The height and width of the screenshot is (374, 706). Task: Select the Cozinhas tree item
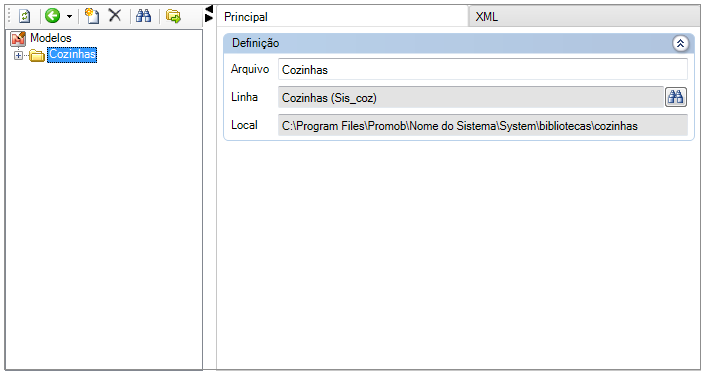(72, 54)
